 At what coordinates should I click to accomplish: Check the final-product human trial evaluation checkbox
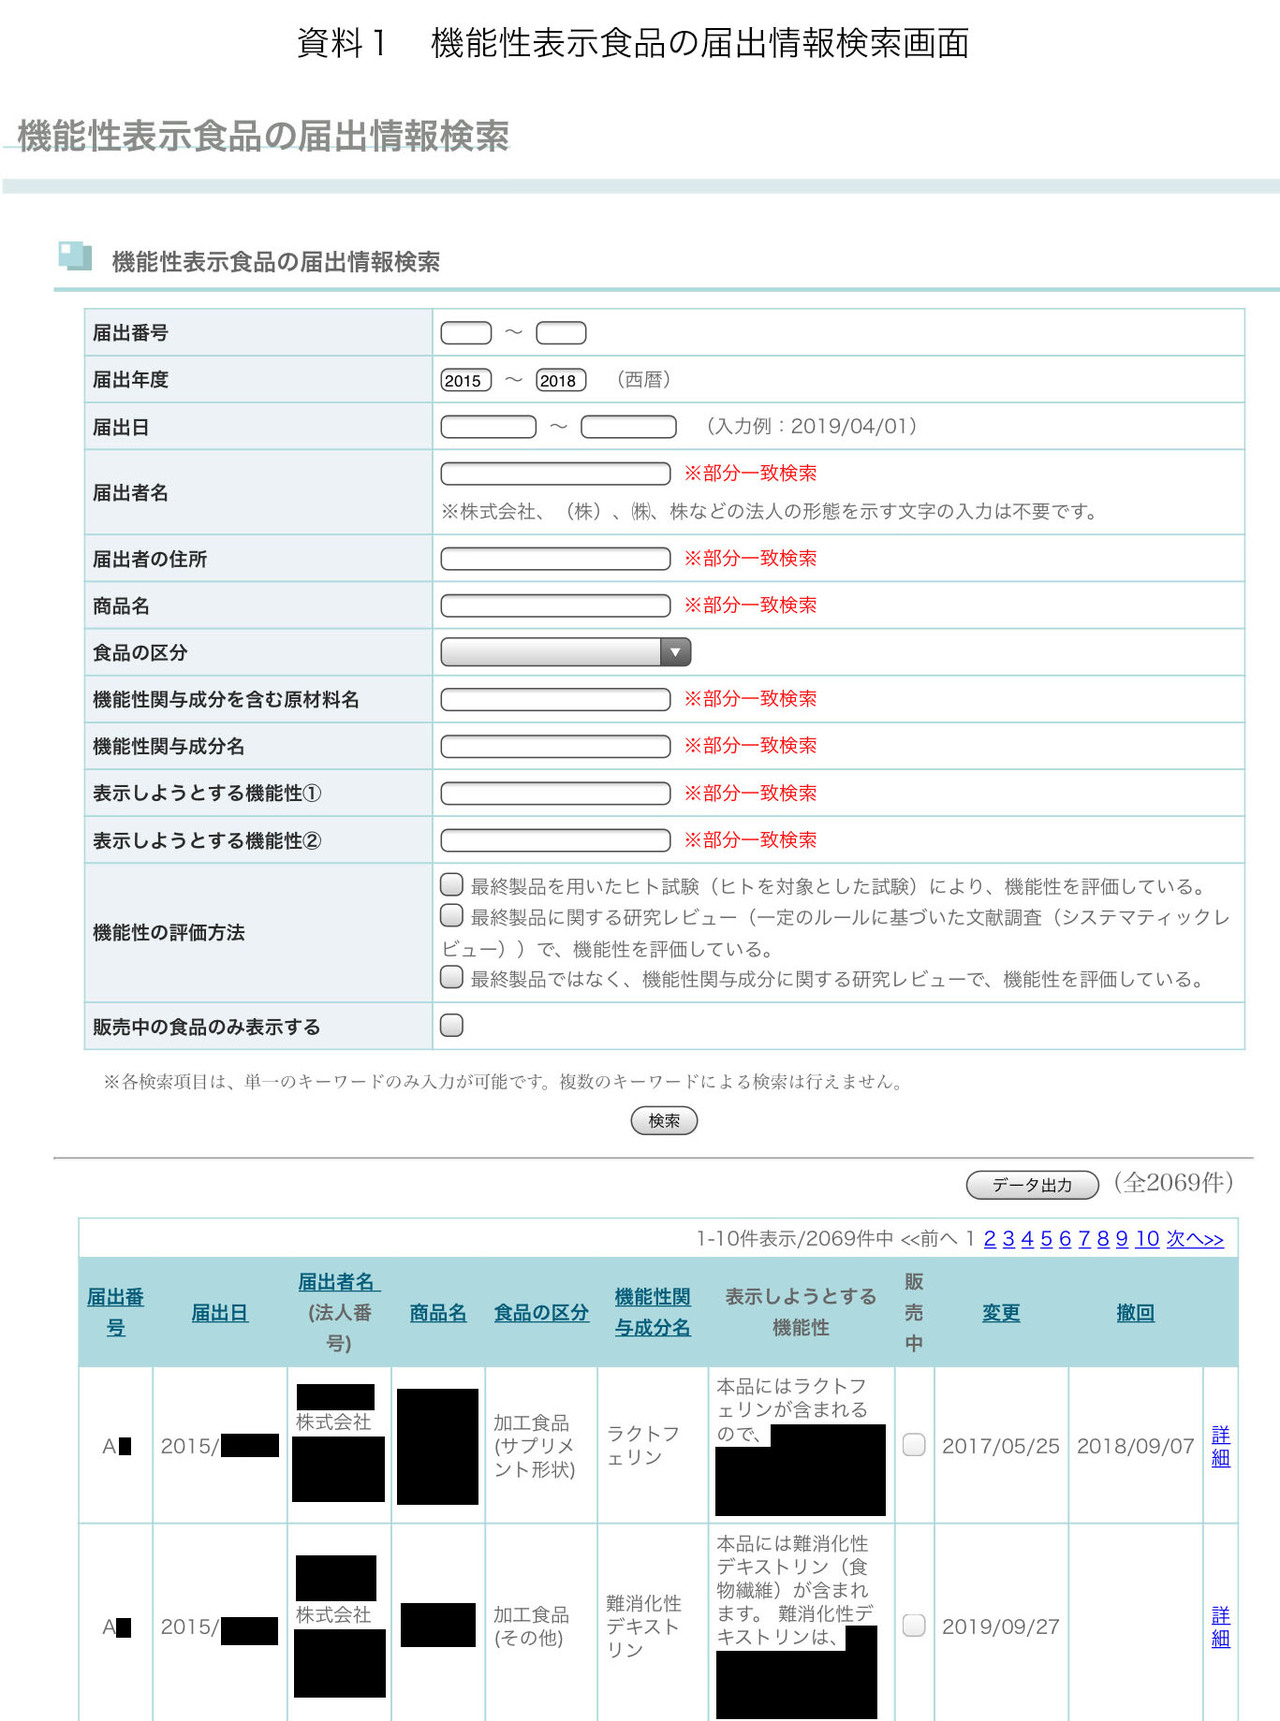click(x=452, y=885)
